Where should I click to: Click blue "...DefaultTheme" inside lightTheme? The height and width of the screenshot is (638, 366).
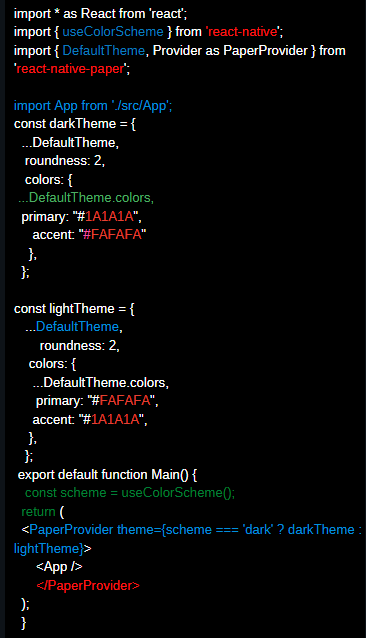click(72, 327)
